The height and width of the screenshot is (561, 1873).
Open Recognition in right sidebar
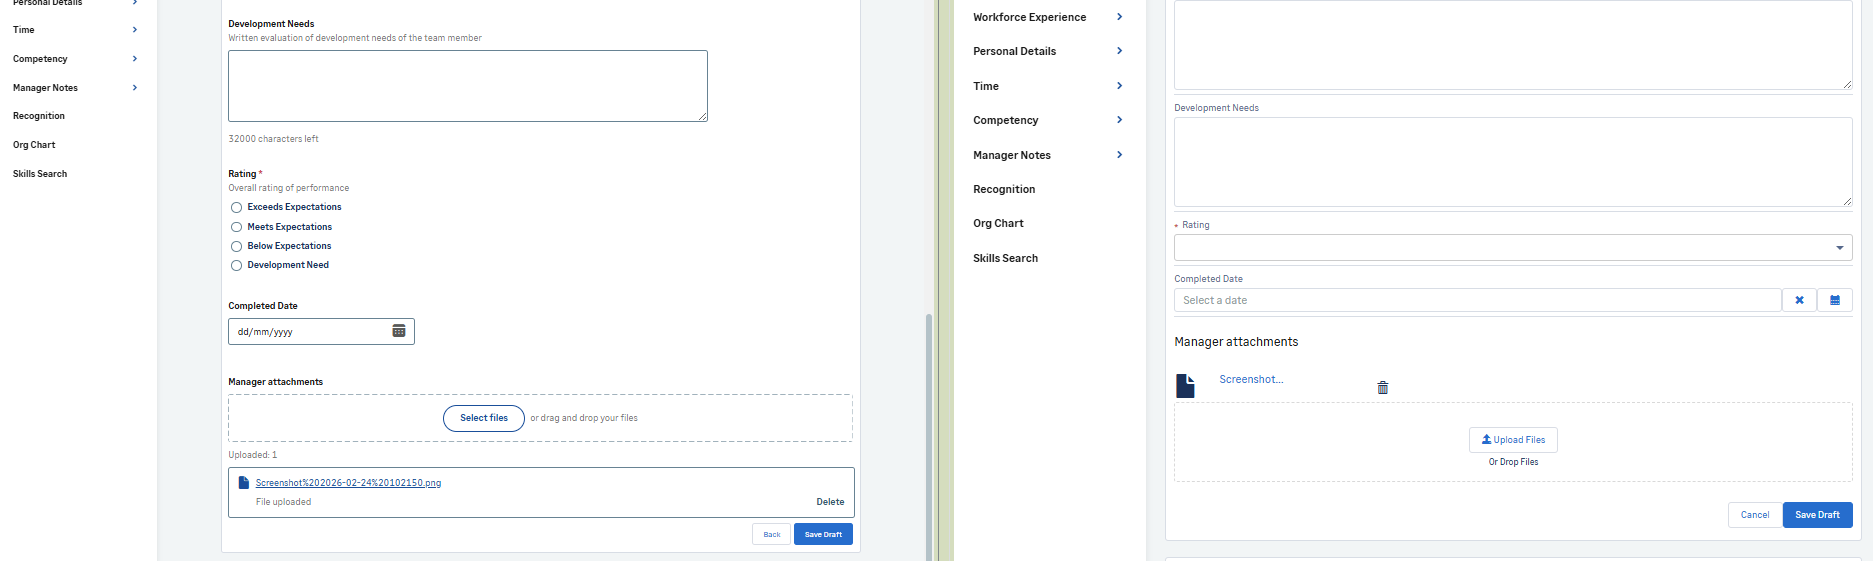(x=1004, y=189)
